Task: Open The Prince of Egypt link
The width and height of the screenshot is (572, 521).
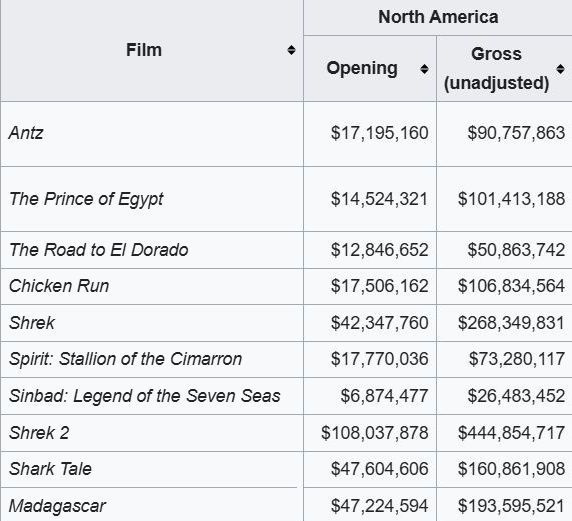Action: pos(86,199)
